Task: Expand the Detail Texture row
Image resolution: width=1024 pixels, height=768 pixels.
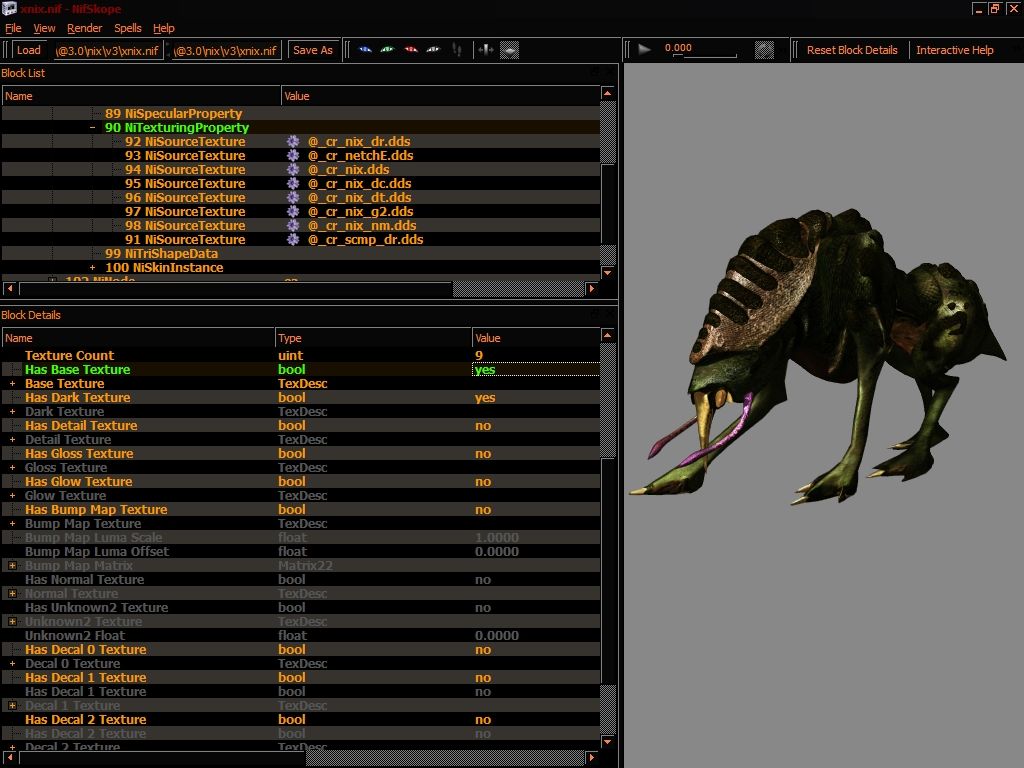Action: (x=12, y=440)
